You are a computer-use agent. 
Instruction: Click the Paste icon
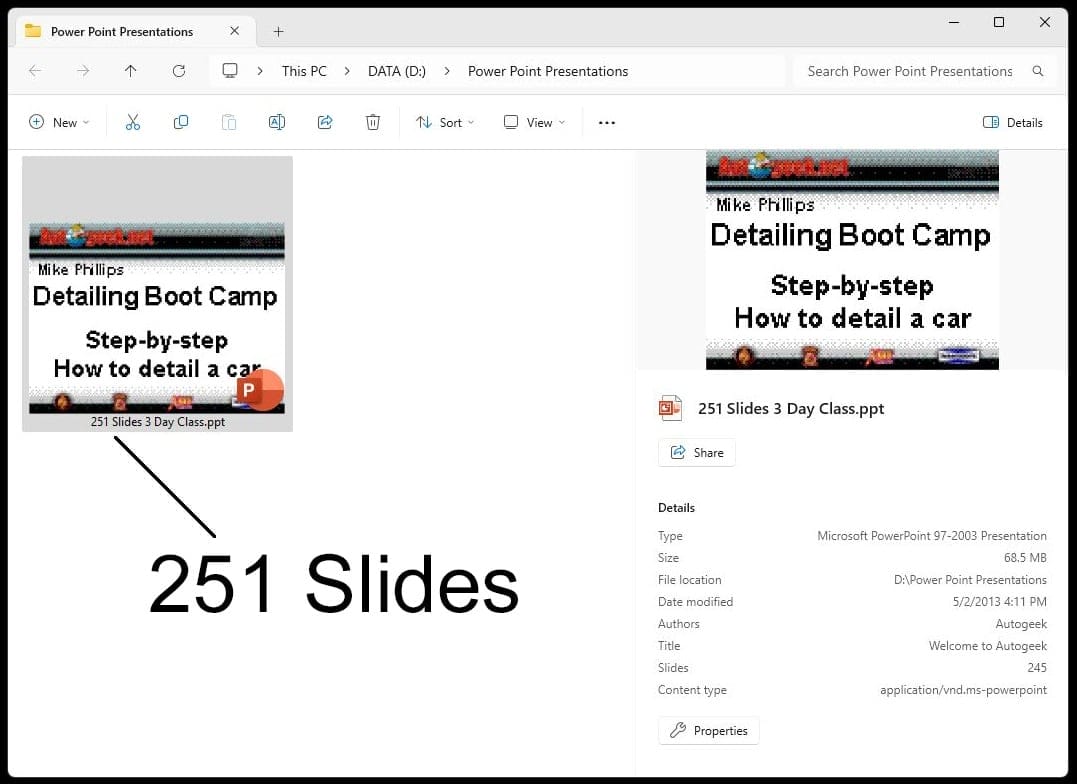click(x=229, y=121)
